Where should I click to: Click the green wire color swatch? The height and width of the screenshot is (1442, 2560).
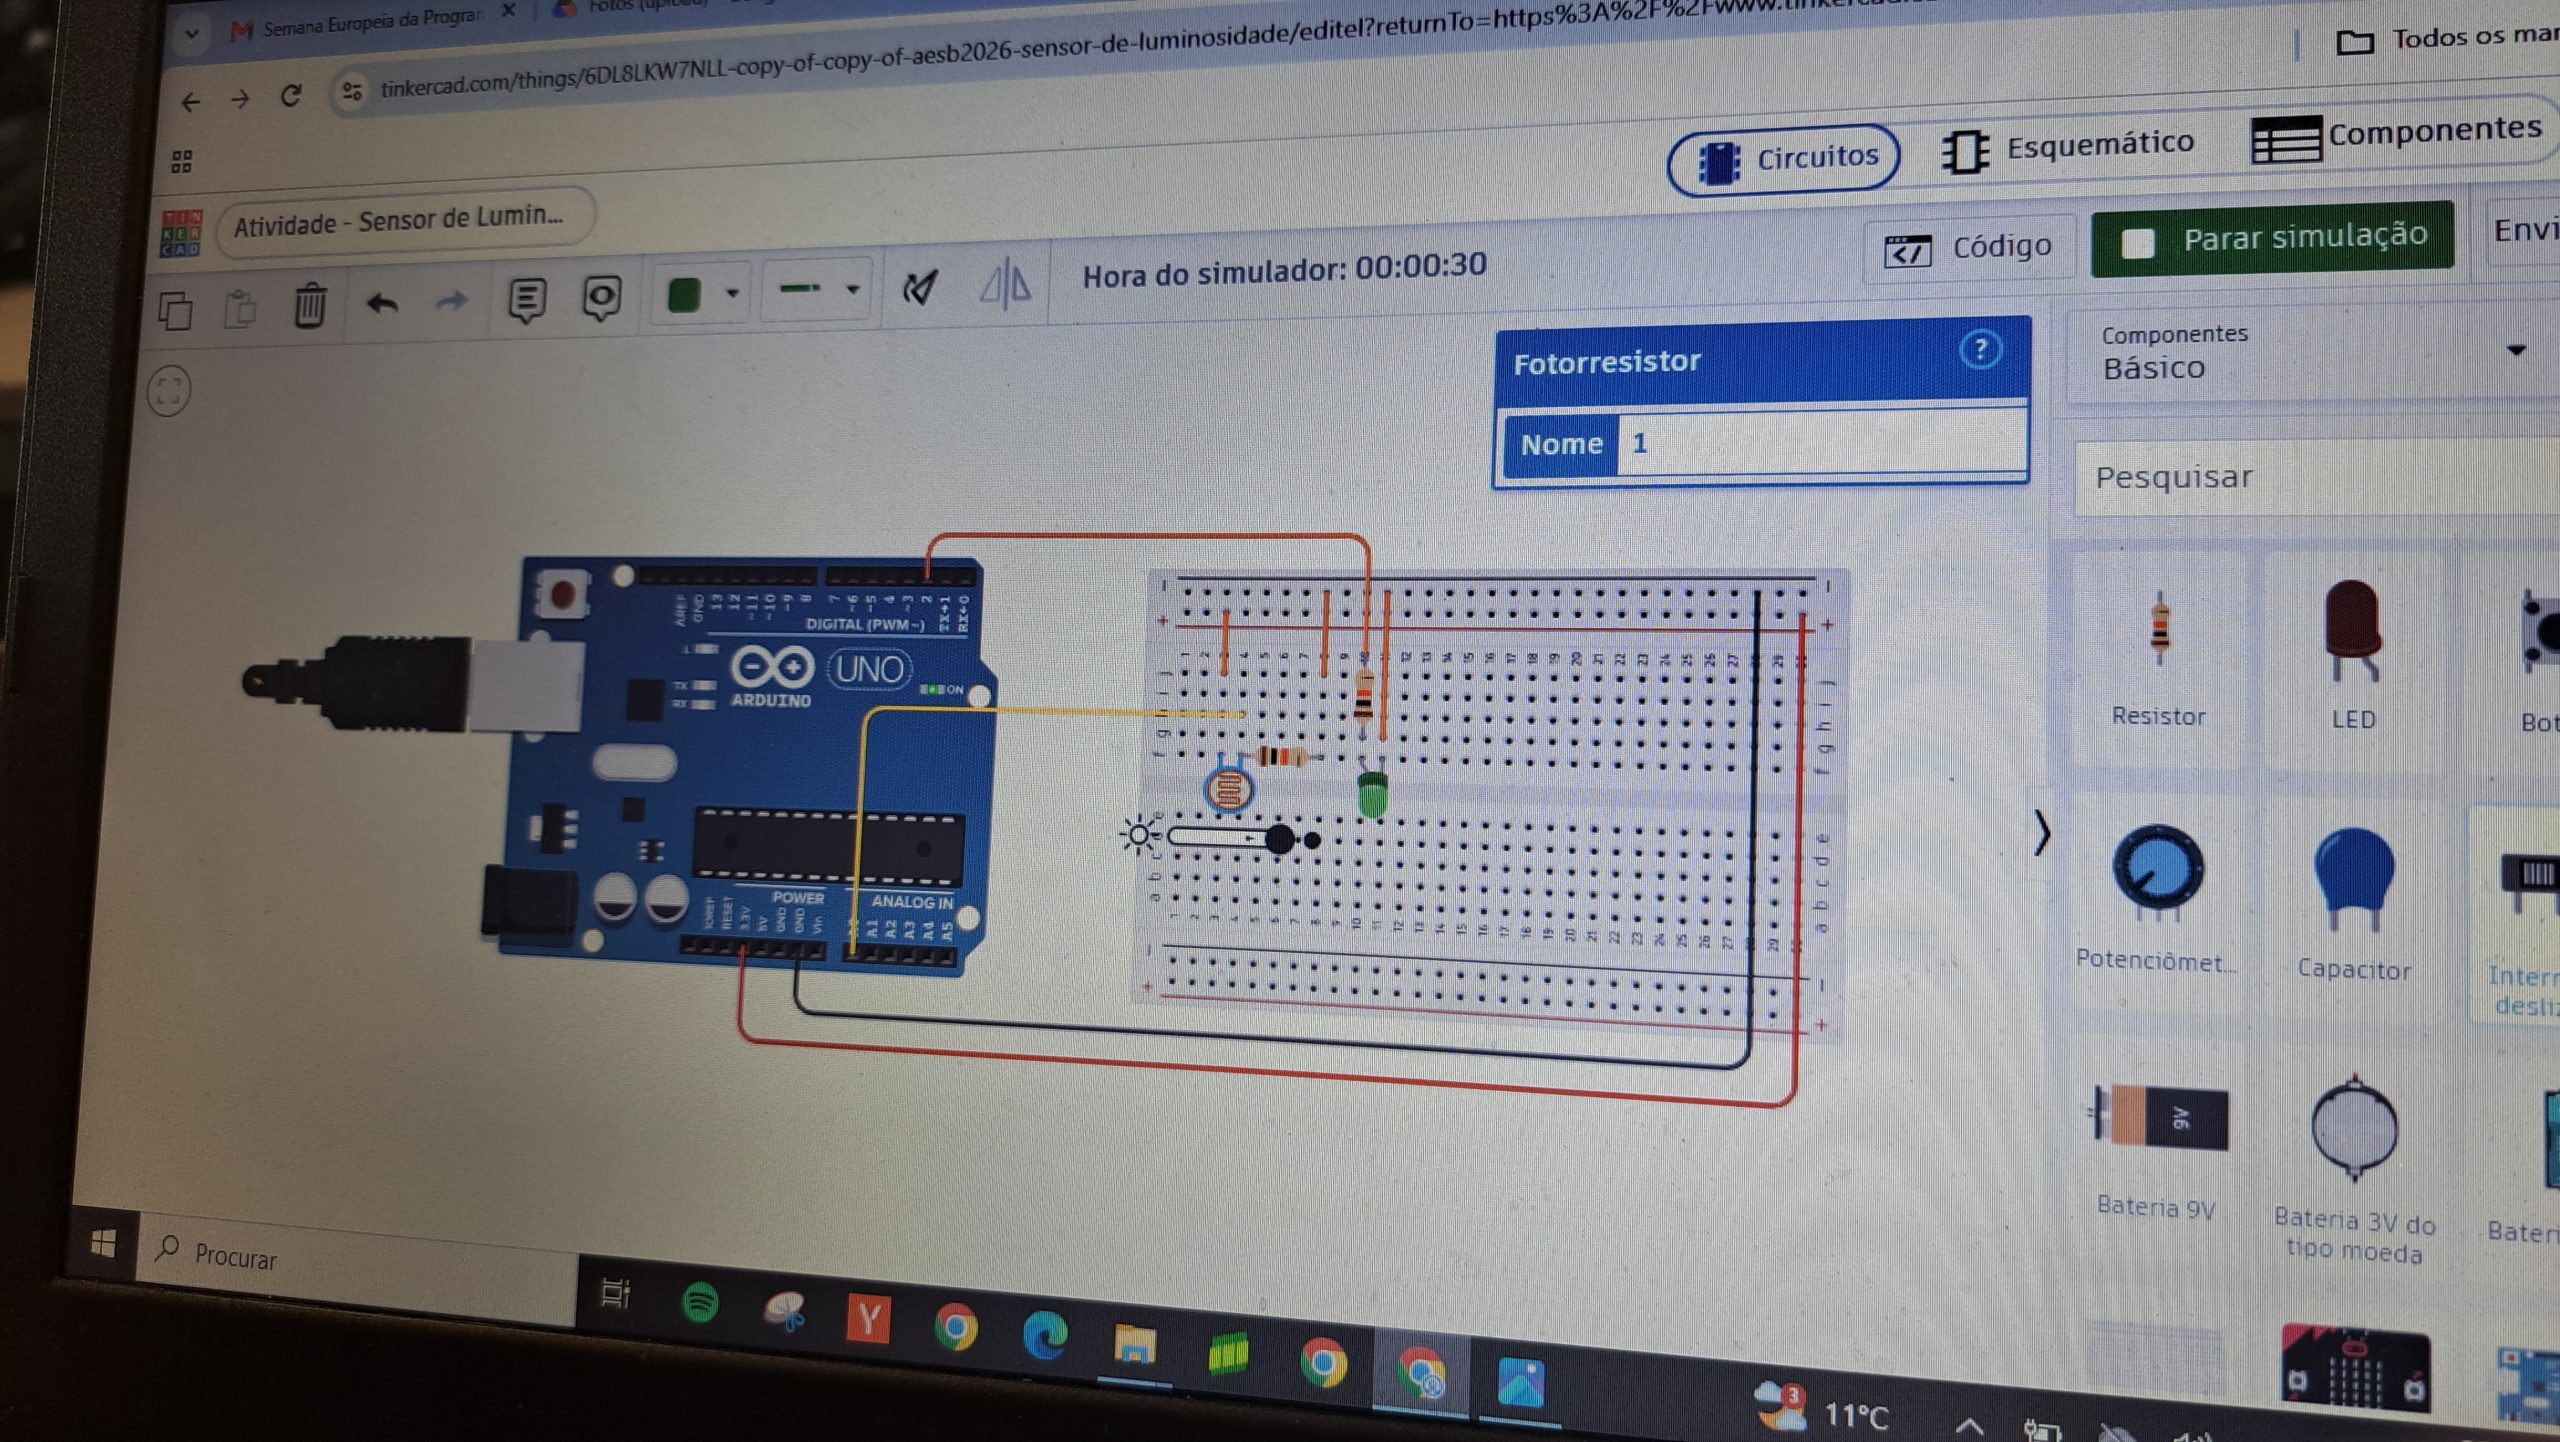[x=684, y=295]
